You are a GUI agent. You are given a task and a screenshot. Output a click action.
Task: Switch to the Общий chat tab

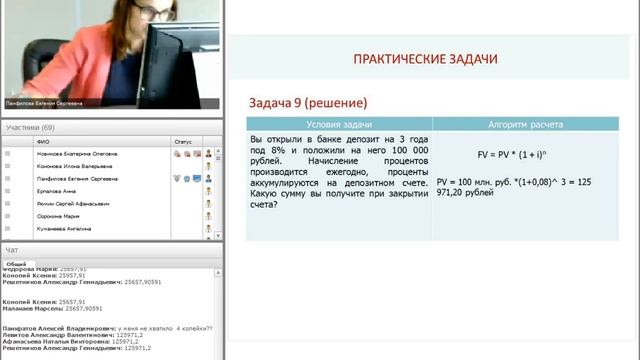click(16, 264)
